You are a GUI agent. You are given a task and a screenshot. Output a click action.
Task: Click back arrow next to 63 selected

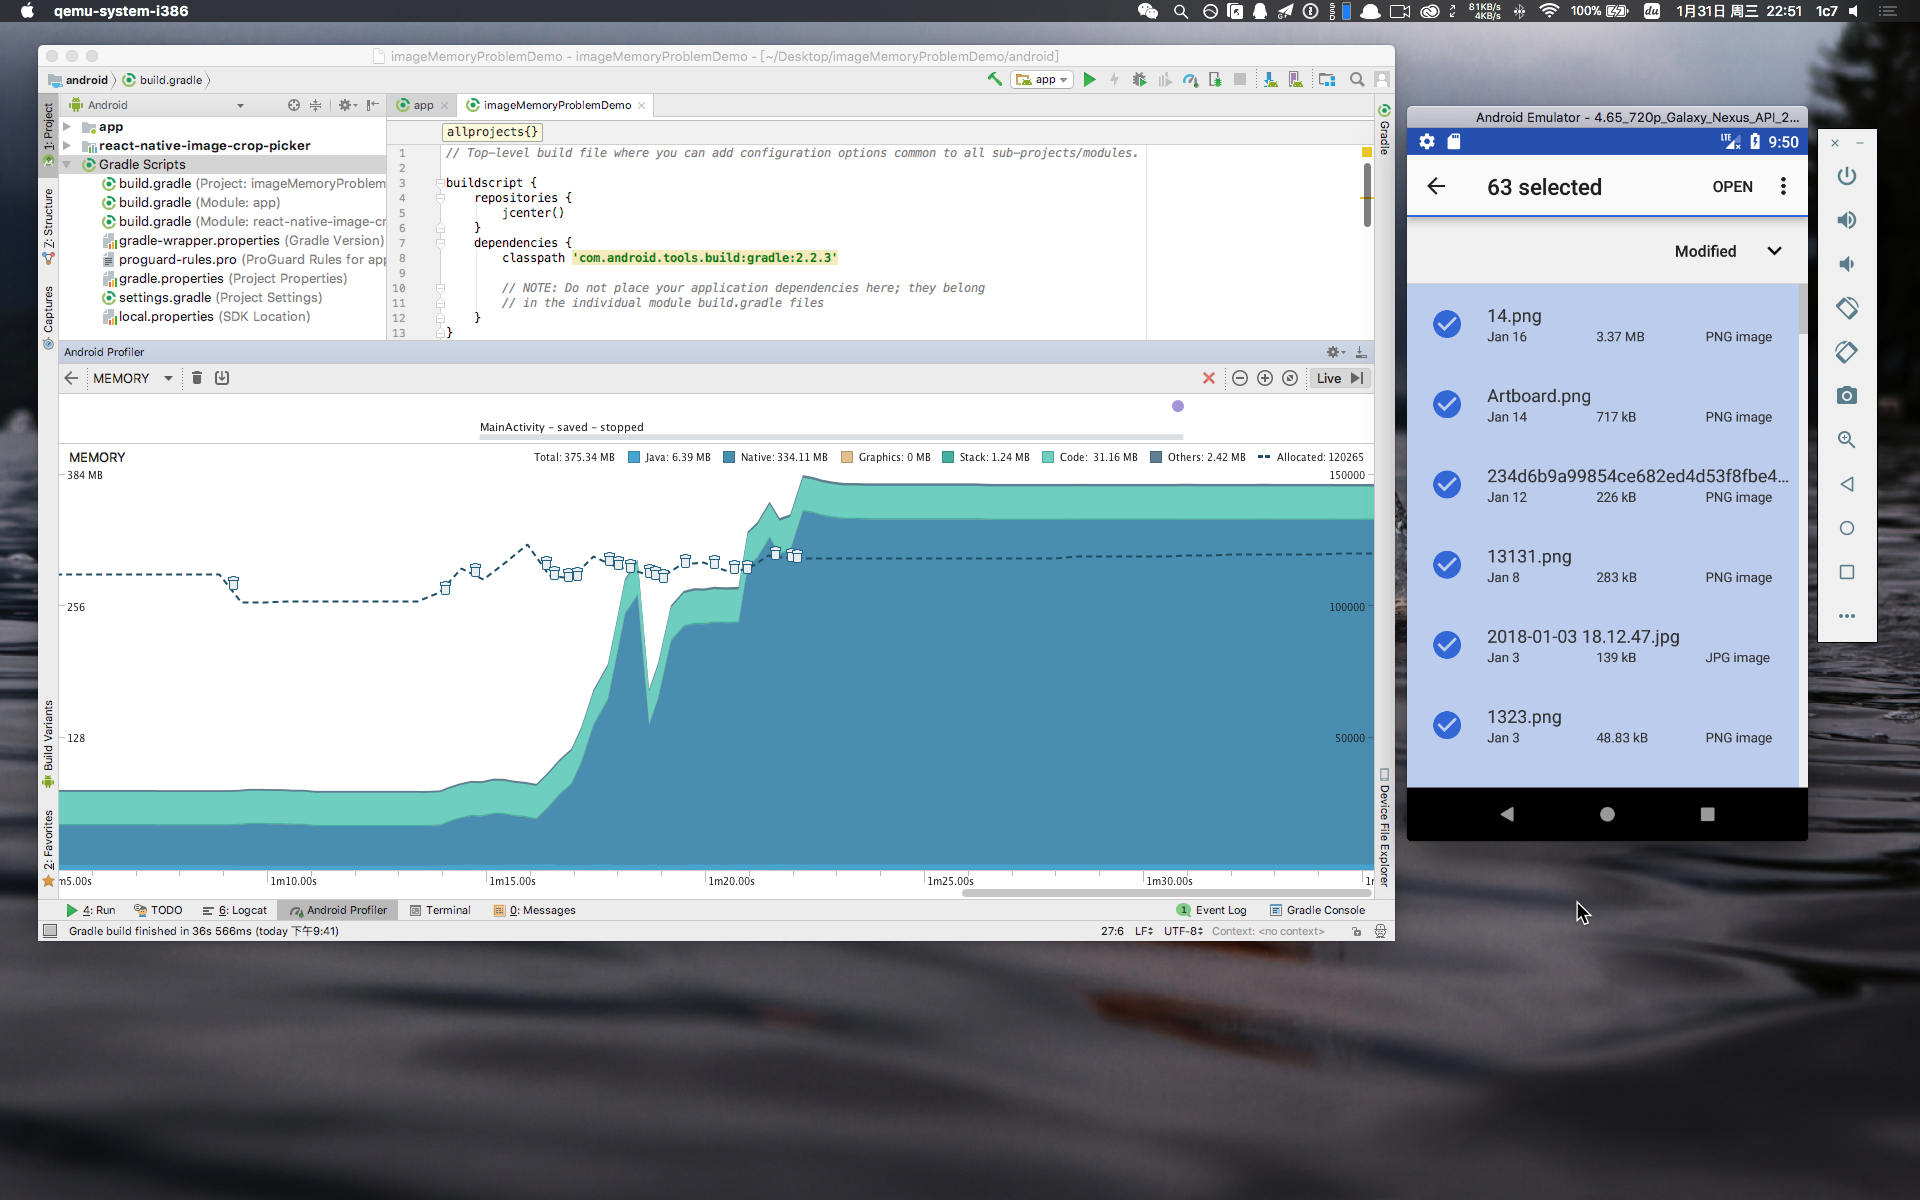tap(1436, 186)
